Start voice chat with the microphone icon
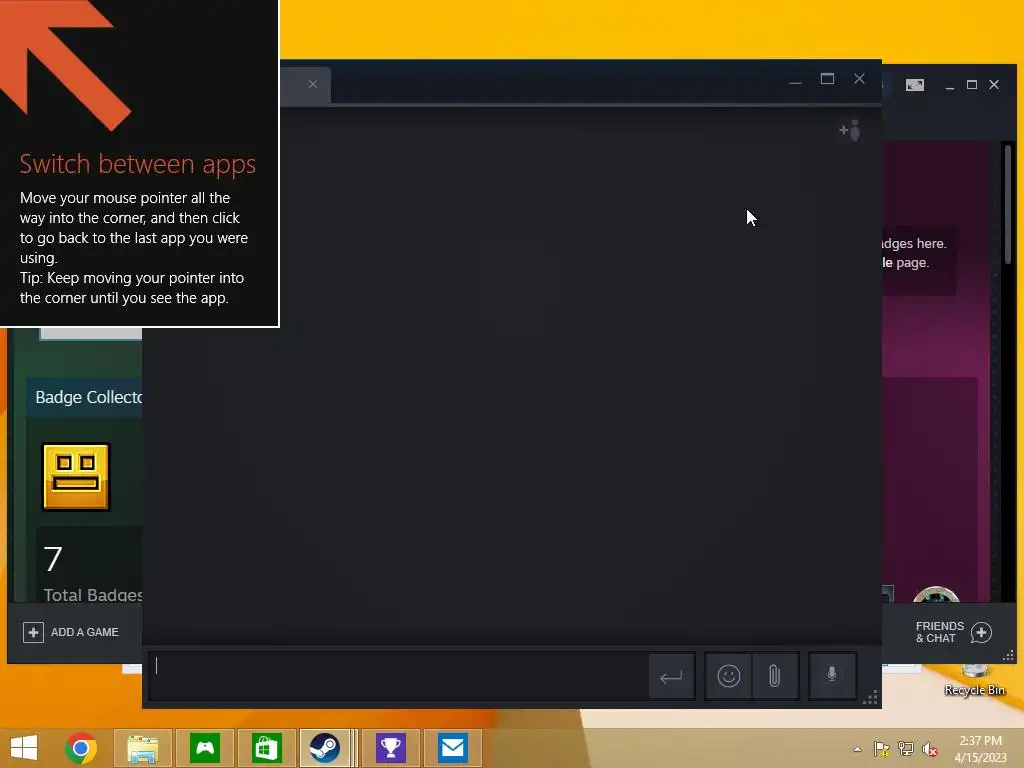 832,675
